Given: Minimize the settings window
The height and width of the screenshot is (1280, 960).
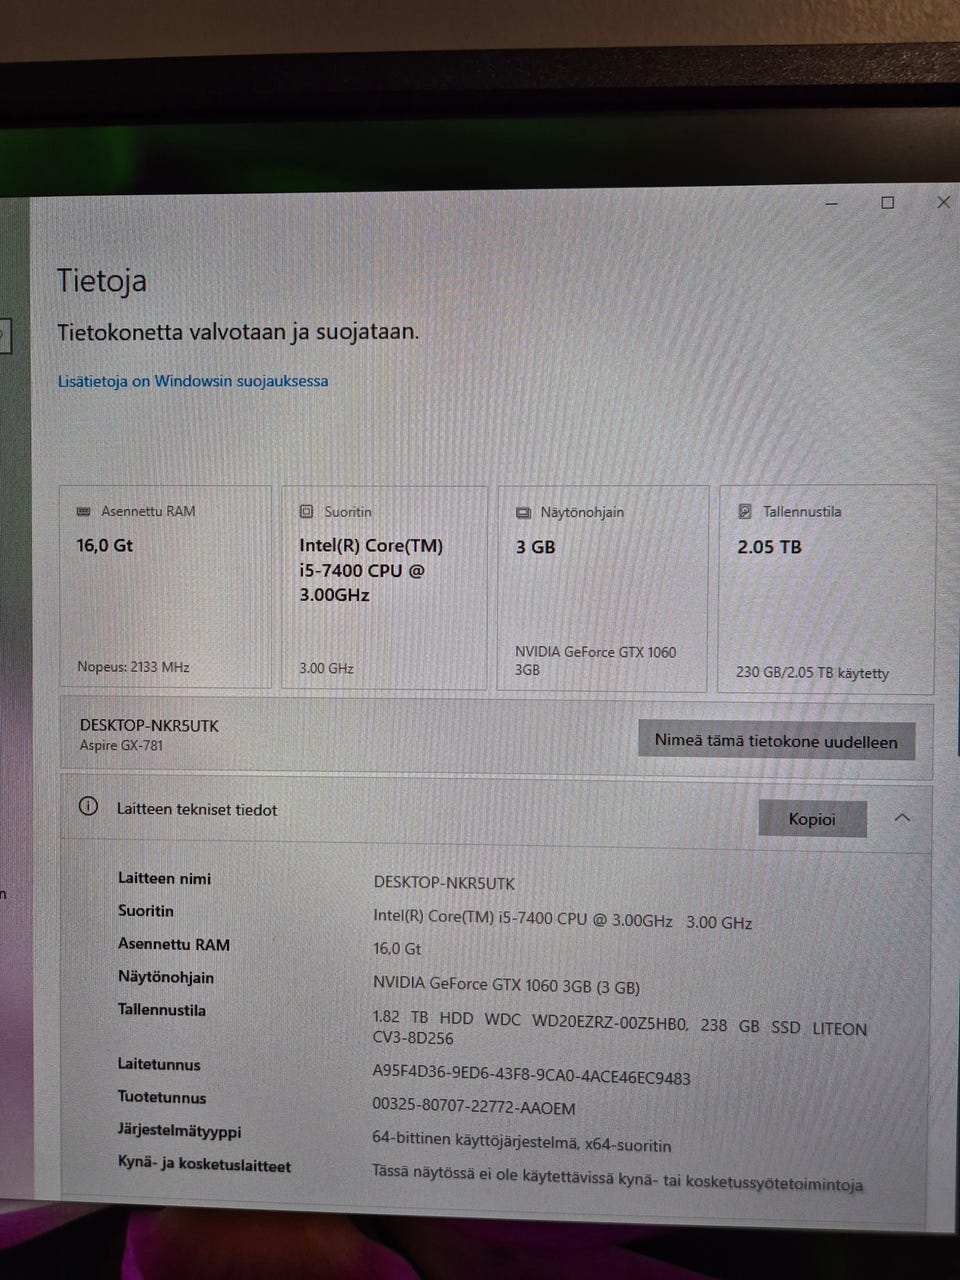Looking at the screenshot, I should (832, 203).
